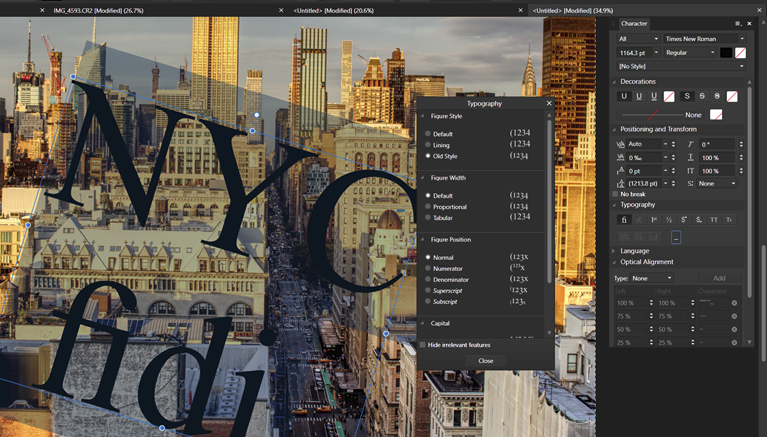Screen dimensions: 767x437
Task: Apply third underline style icon
Action: [x=654, y=96]
